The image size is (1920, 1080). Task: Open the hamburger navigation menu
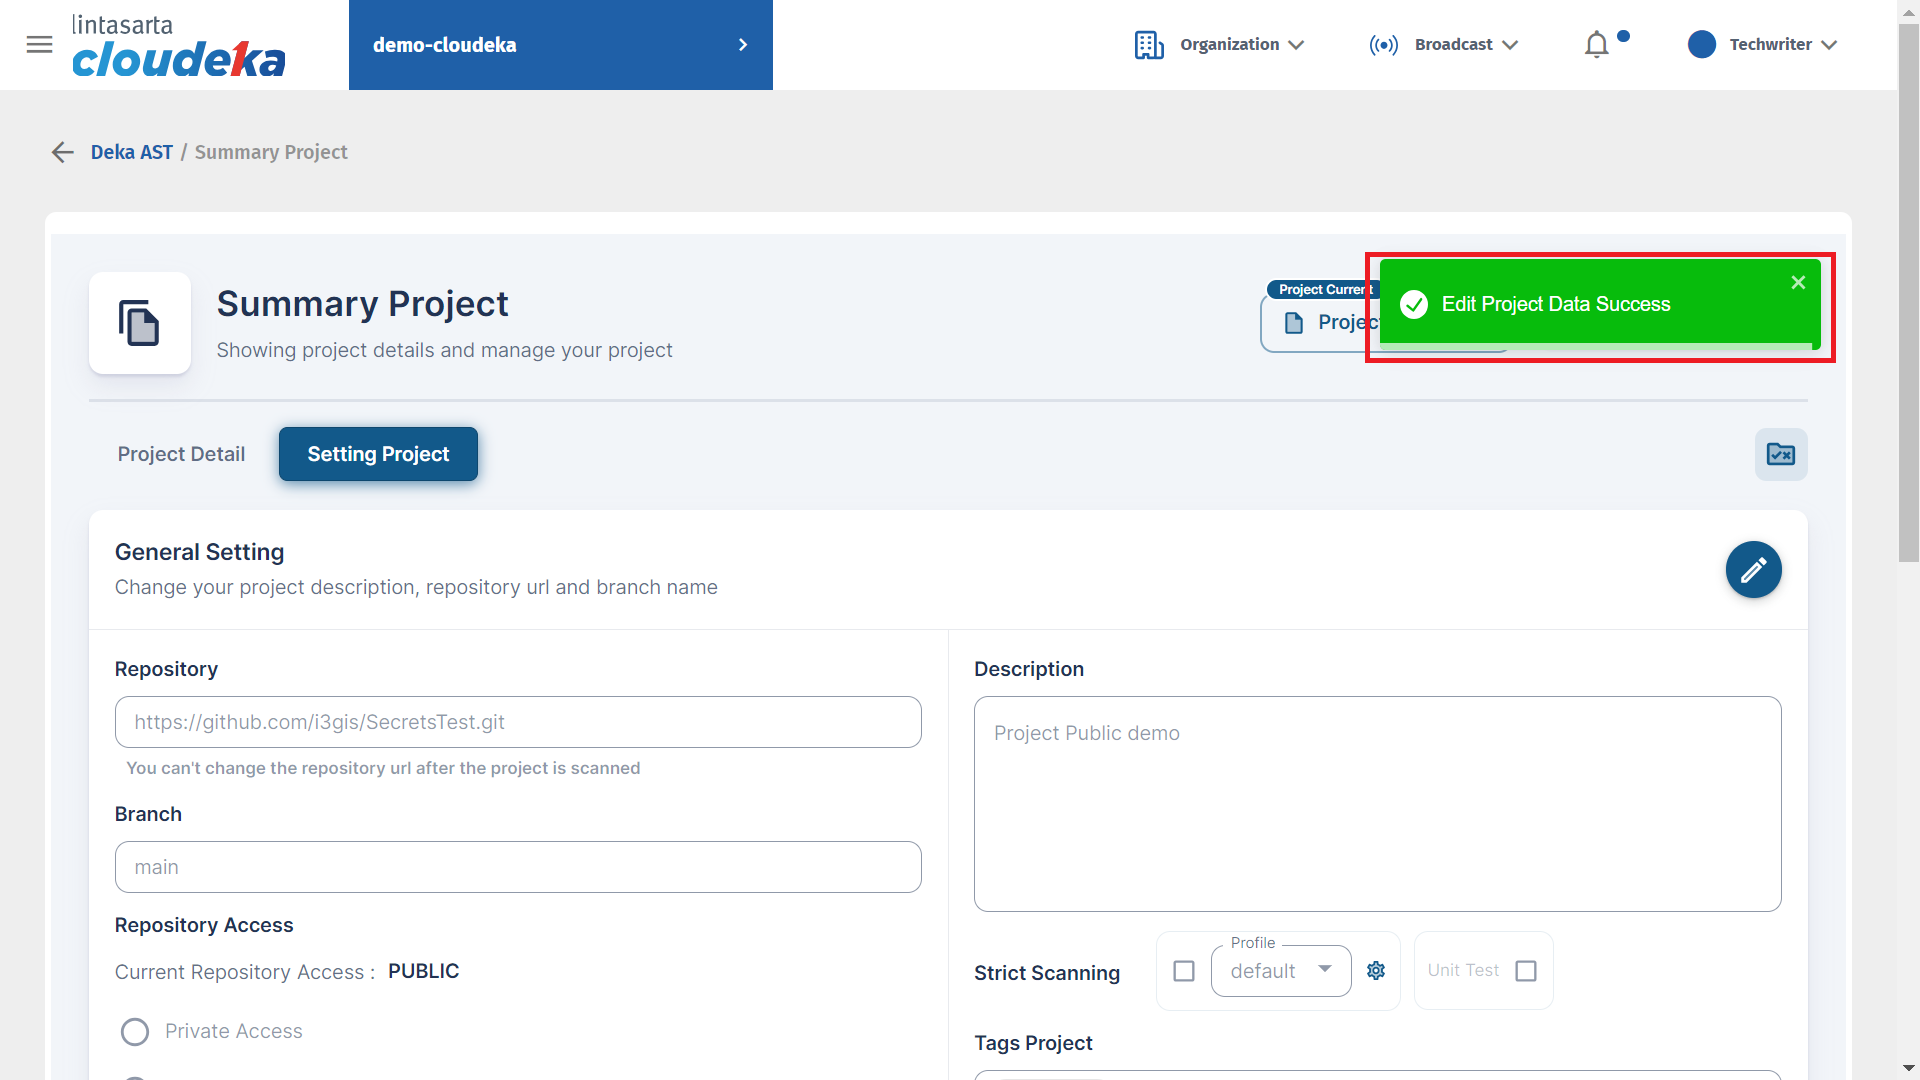pos(39,45)
